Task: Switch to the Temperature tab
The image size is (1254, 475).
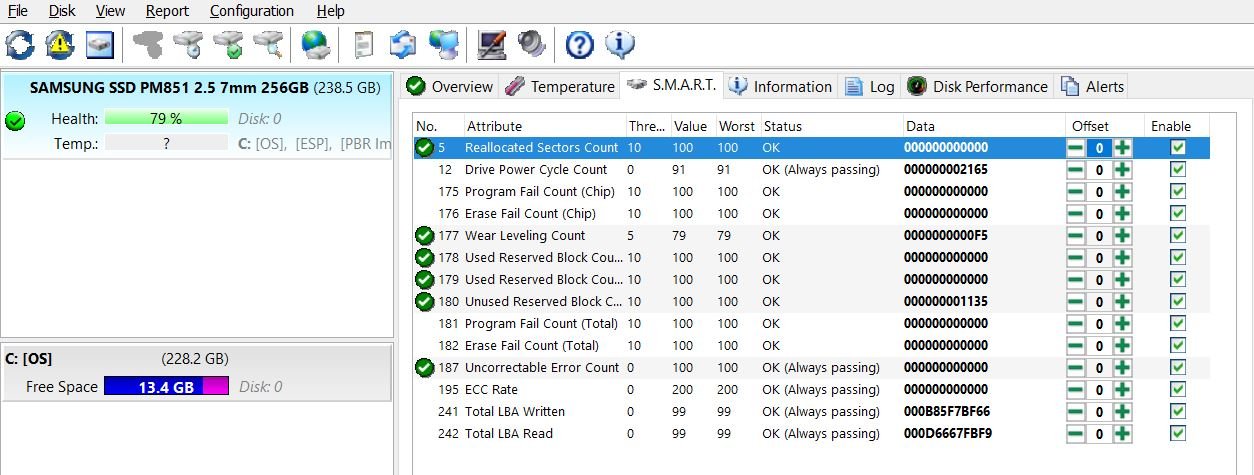Action: [560, 86]
